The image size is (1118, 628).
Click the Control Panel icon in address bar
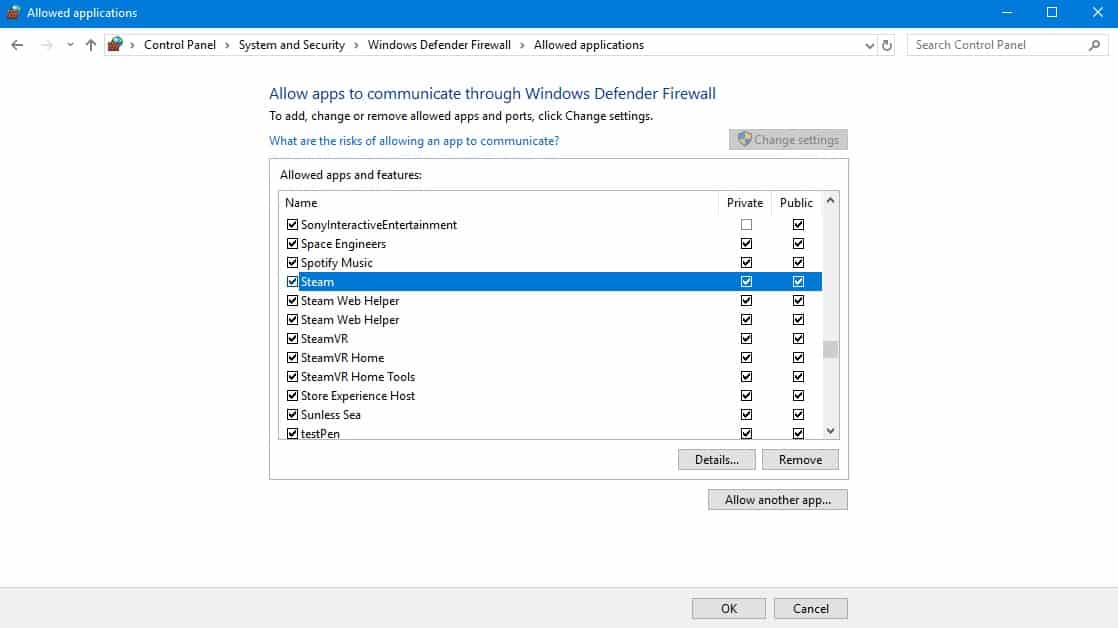(x=115, y=44)
